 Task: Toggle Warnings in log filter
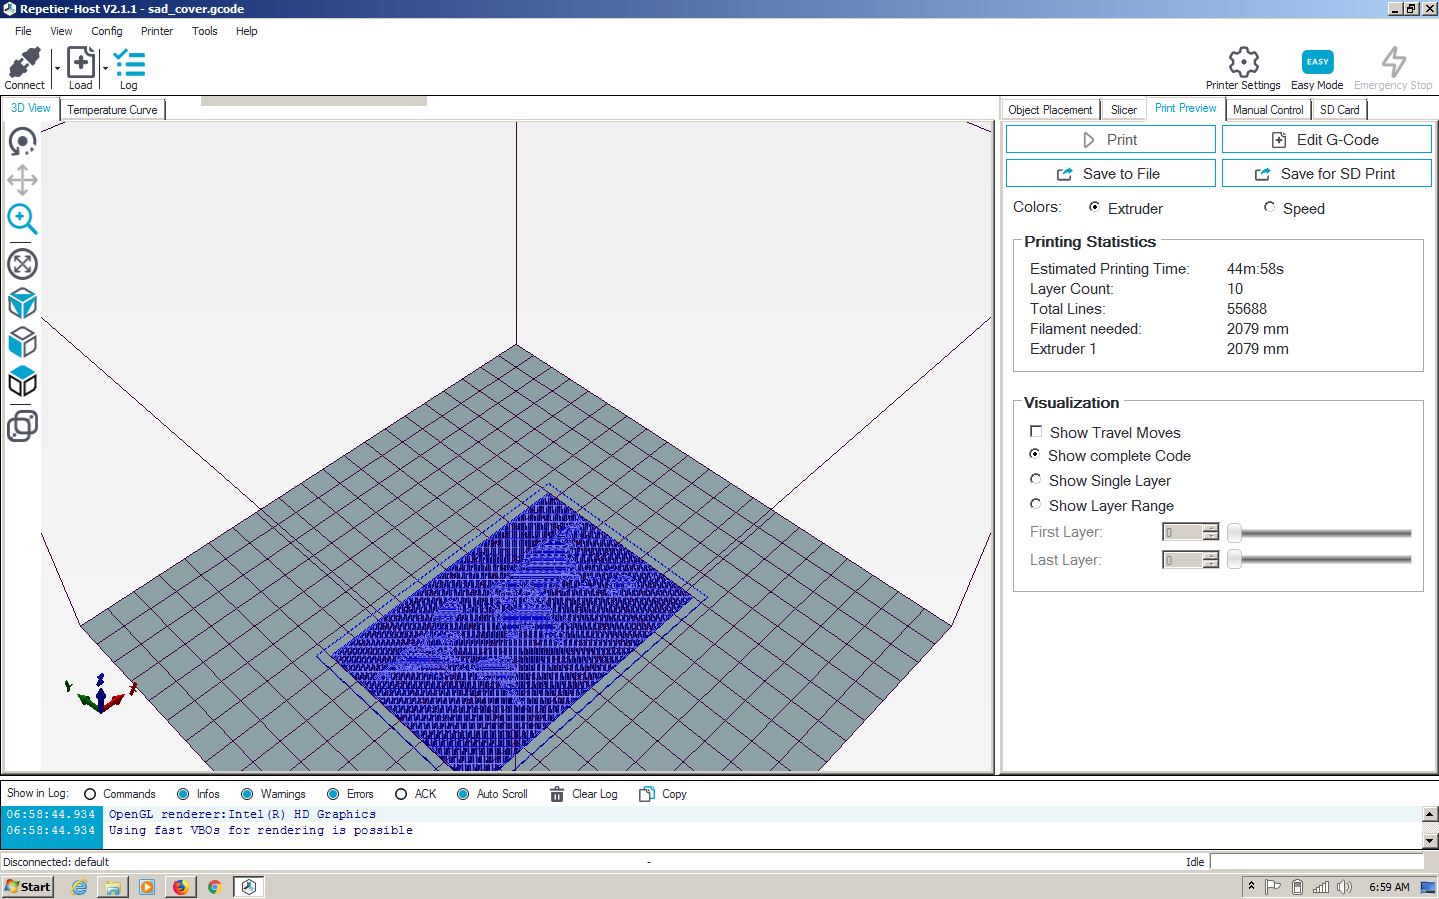click(x=247, y=794)
